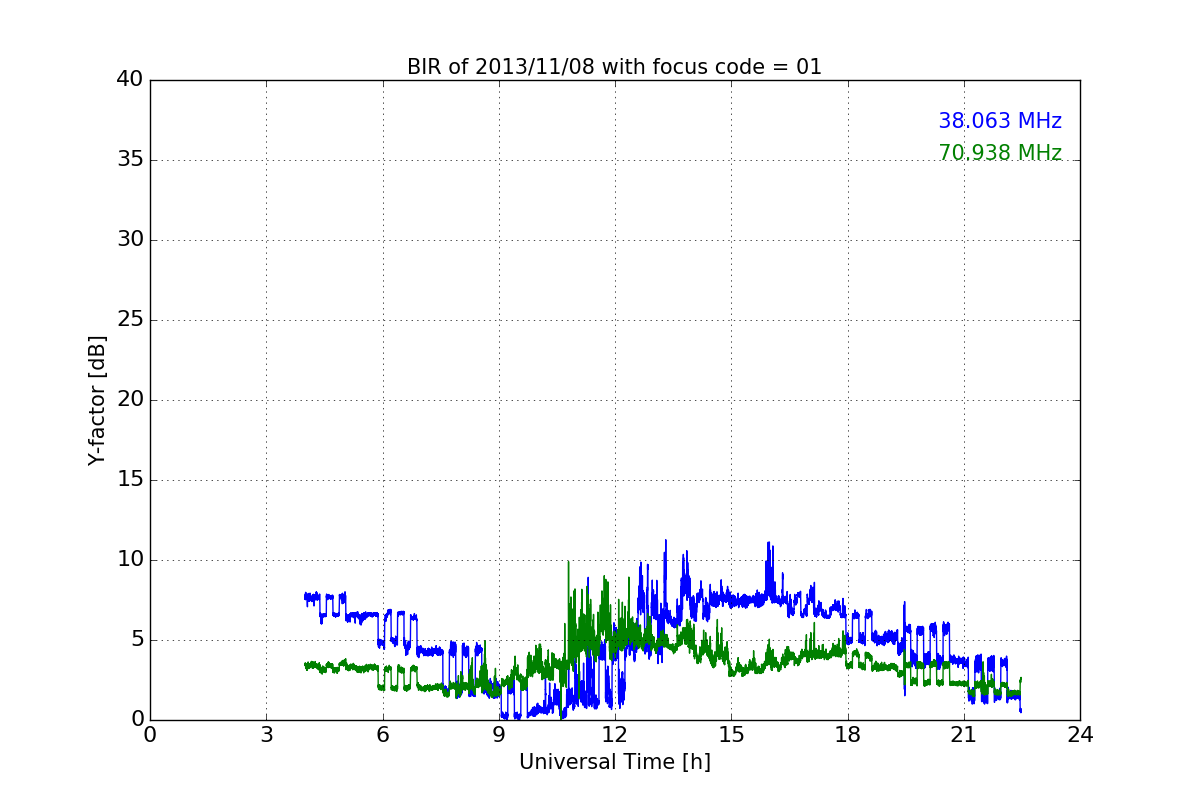
Task: Click the x-axis tick label '15'
Action: 731,735
